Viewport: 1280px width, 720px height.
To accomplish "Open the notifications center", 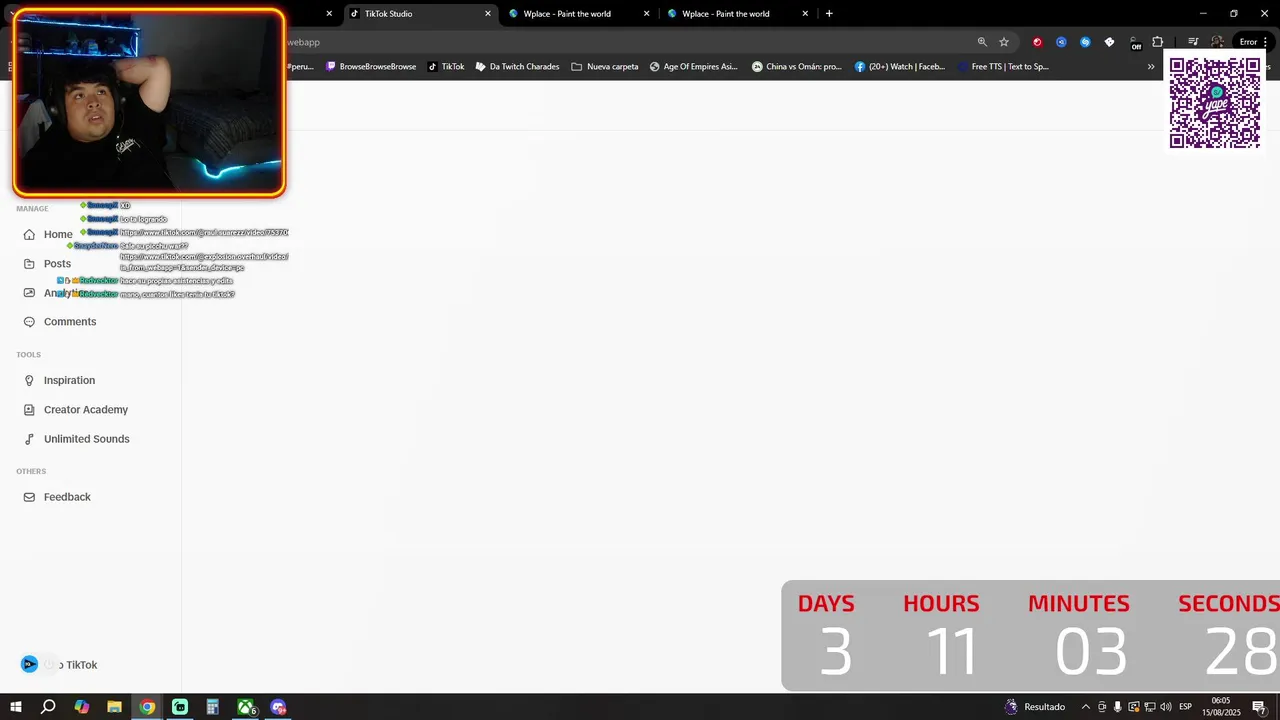I will tap(1259, 707).
